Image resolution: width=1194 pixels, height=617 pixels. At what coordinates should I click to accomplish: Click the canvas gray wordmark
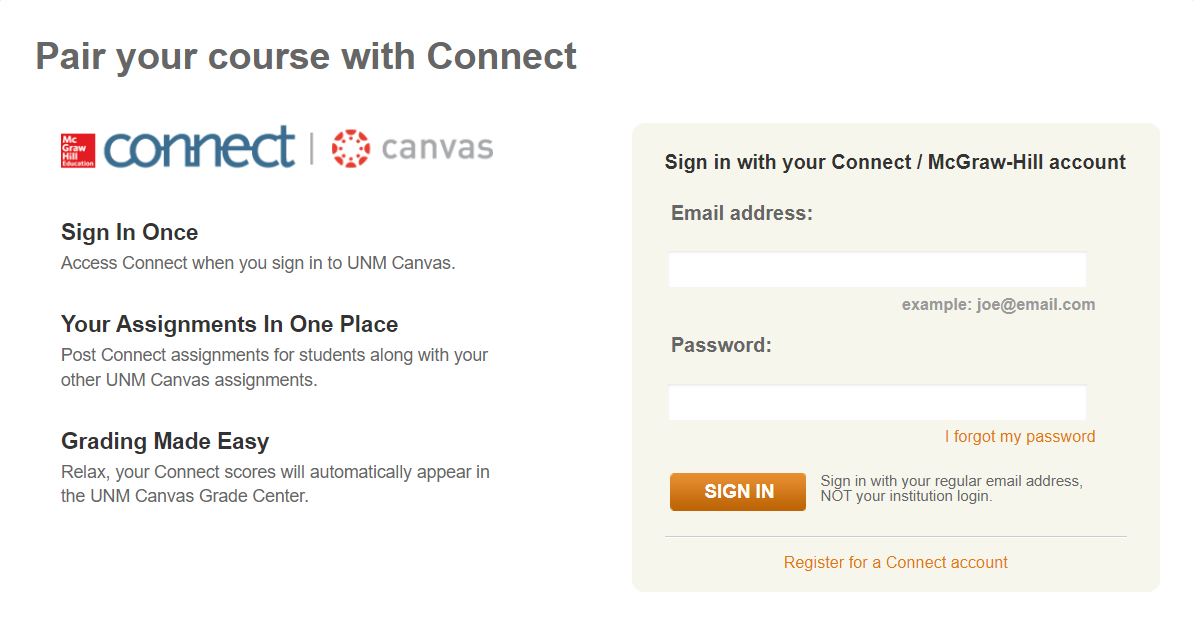tap(437, 148)
